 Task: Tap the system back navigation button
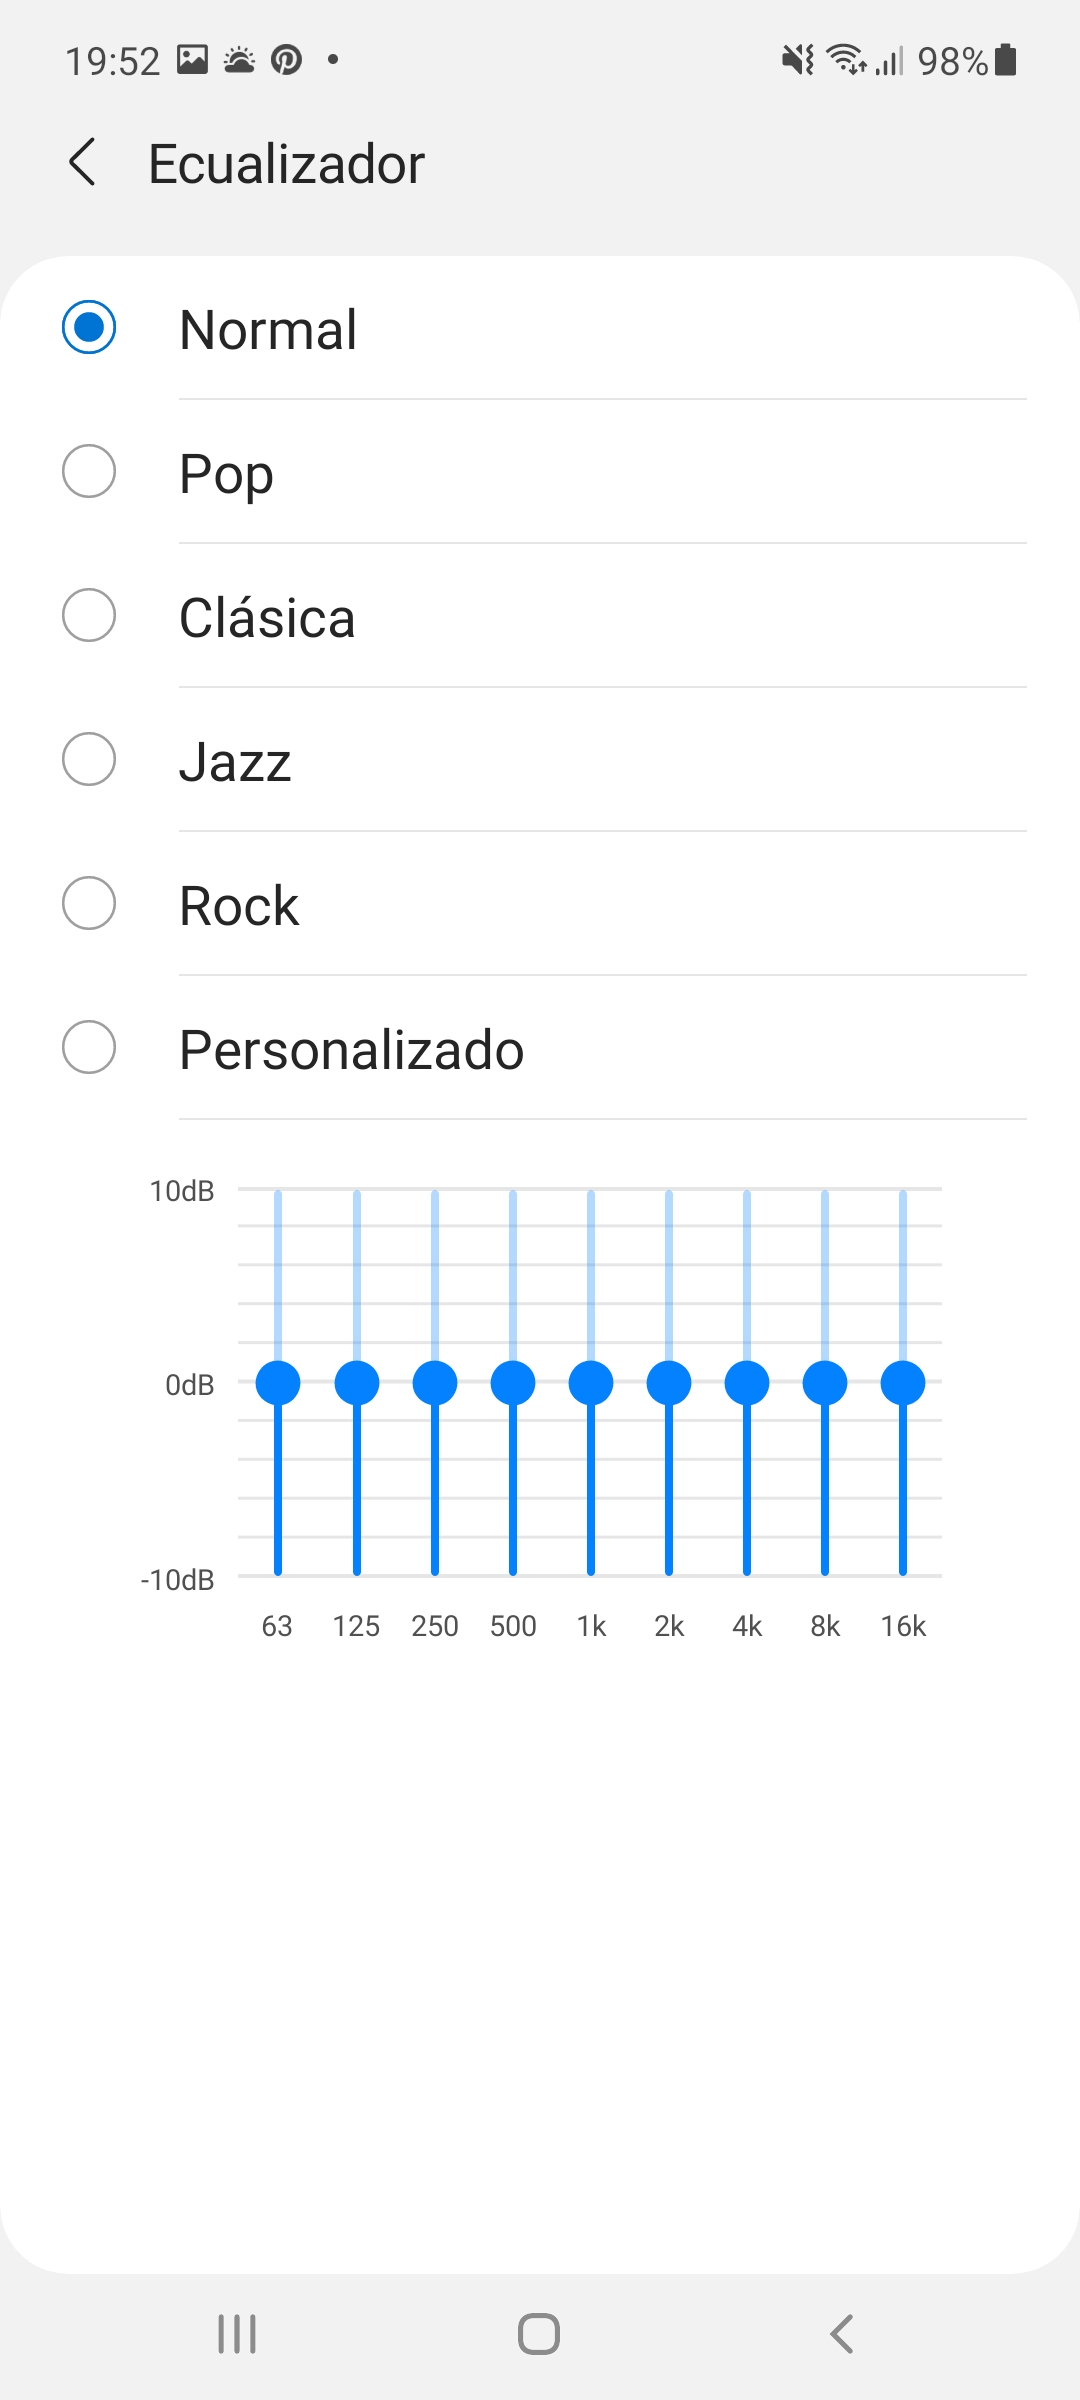(x=842, y=2334)
